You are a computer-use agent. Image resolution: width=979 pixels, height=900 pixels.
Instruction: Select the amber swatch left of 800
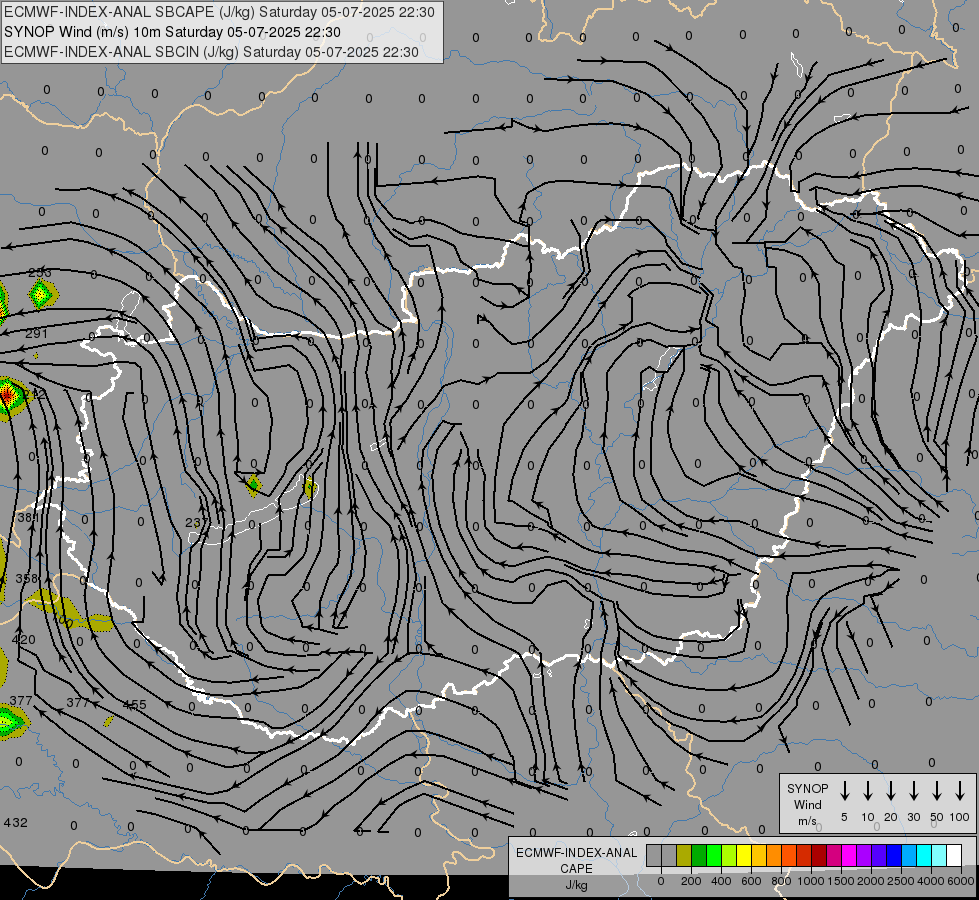[x=774, y=855]
